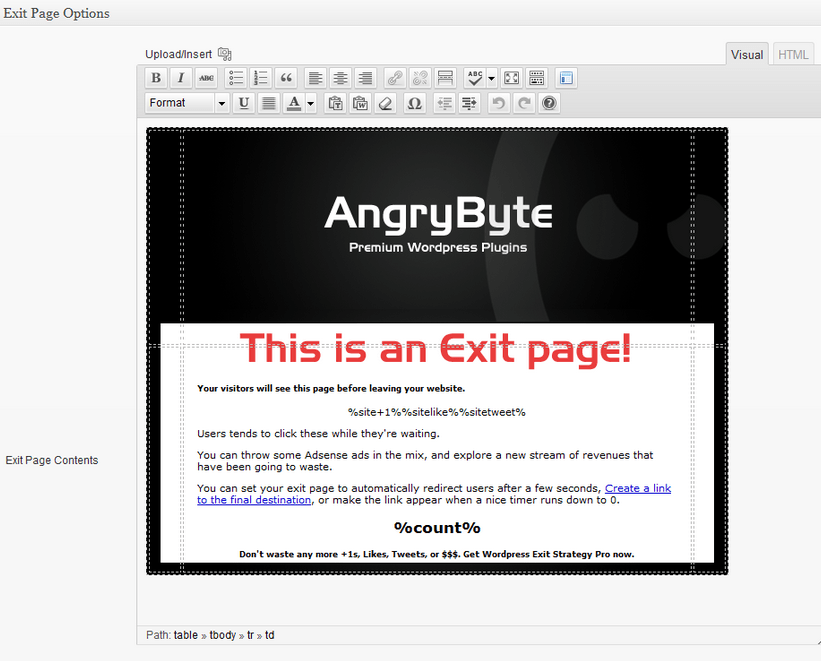Select 'td' in the element path
This screenshot has width=821, height=661.
tap(270, 635)
